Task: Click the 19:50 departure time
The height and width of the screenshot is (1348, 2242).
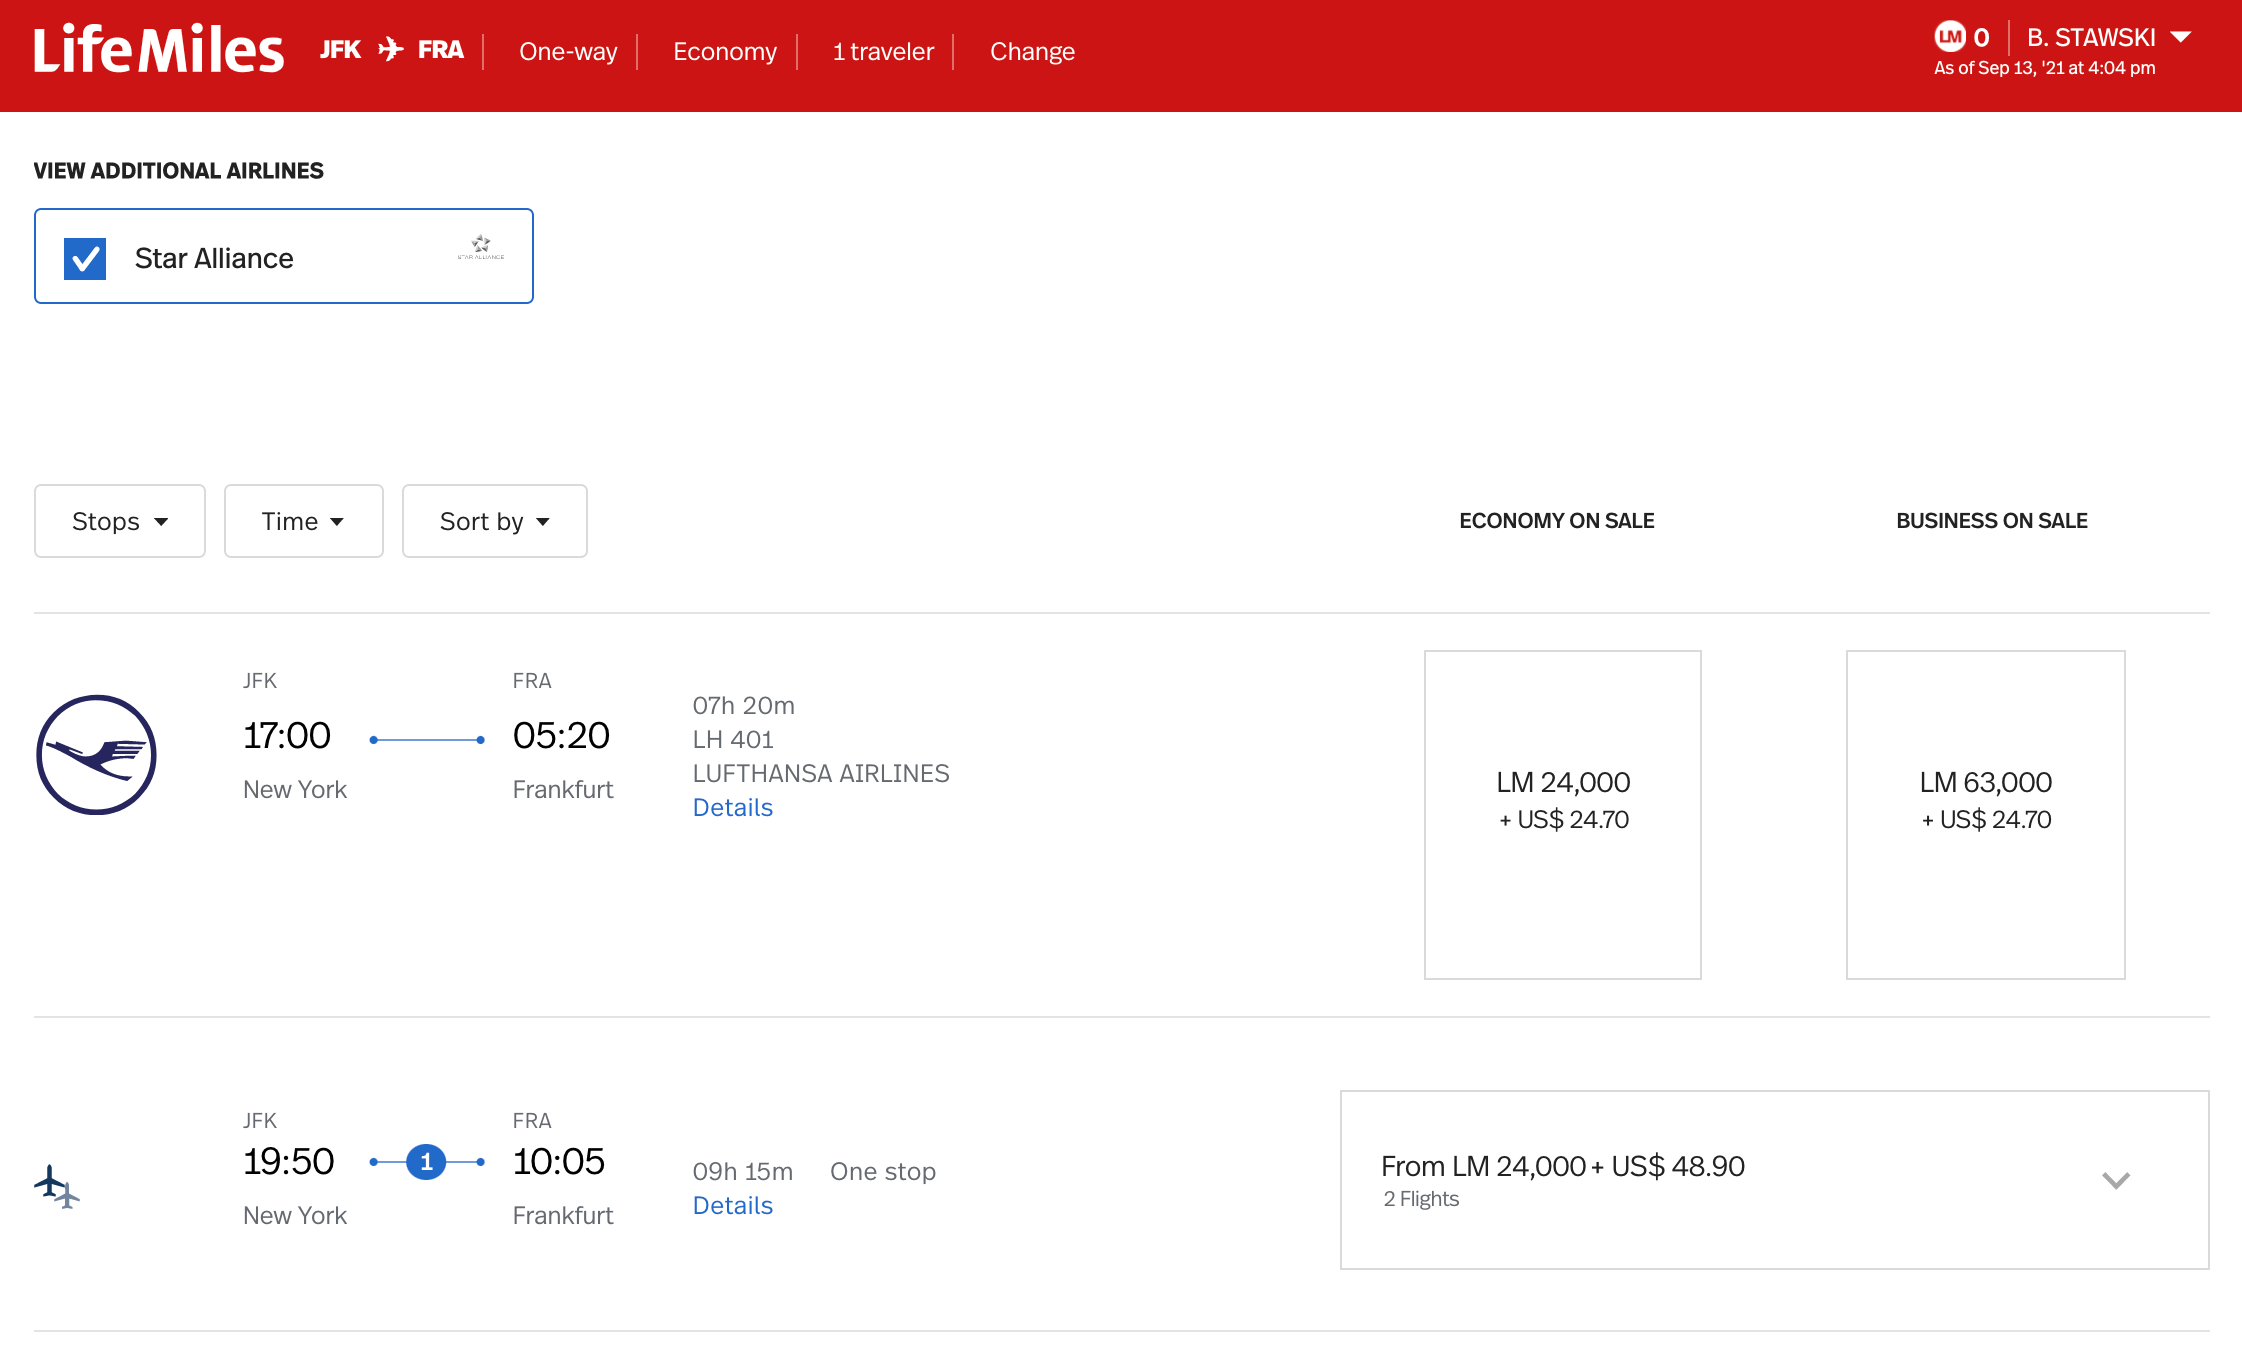Action: coord(289,1161)
